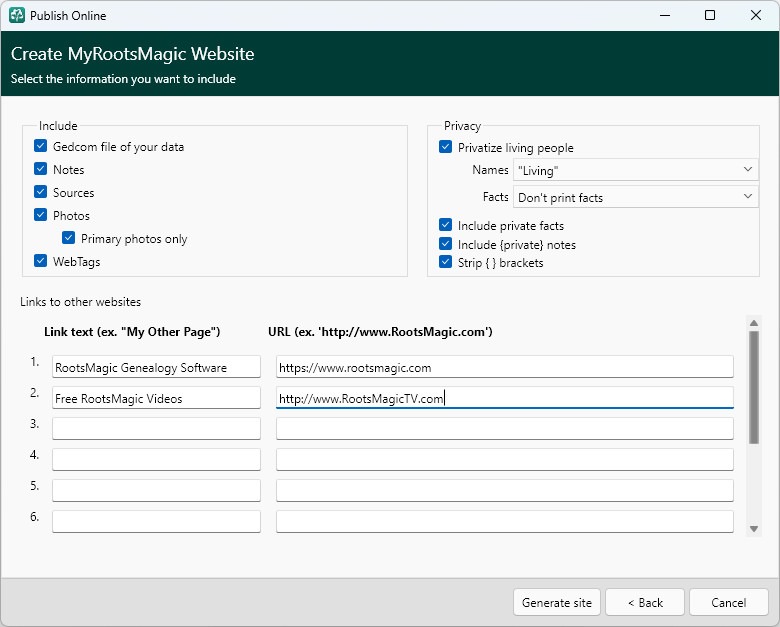Click empty link text field in row 6
Image resolution: width=780 pixels, height=627 pixels.
coord(156,521)
